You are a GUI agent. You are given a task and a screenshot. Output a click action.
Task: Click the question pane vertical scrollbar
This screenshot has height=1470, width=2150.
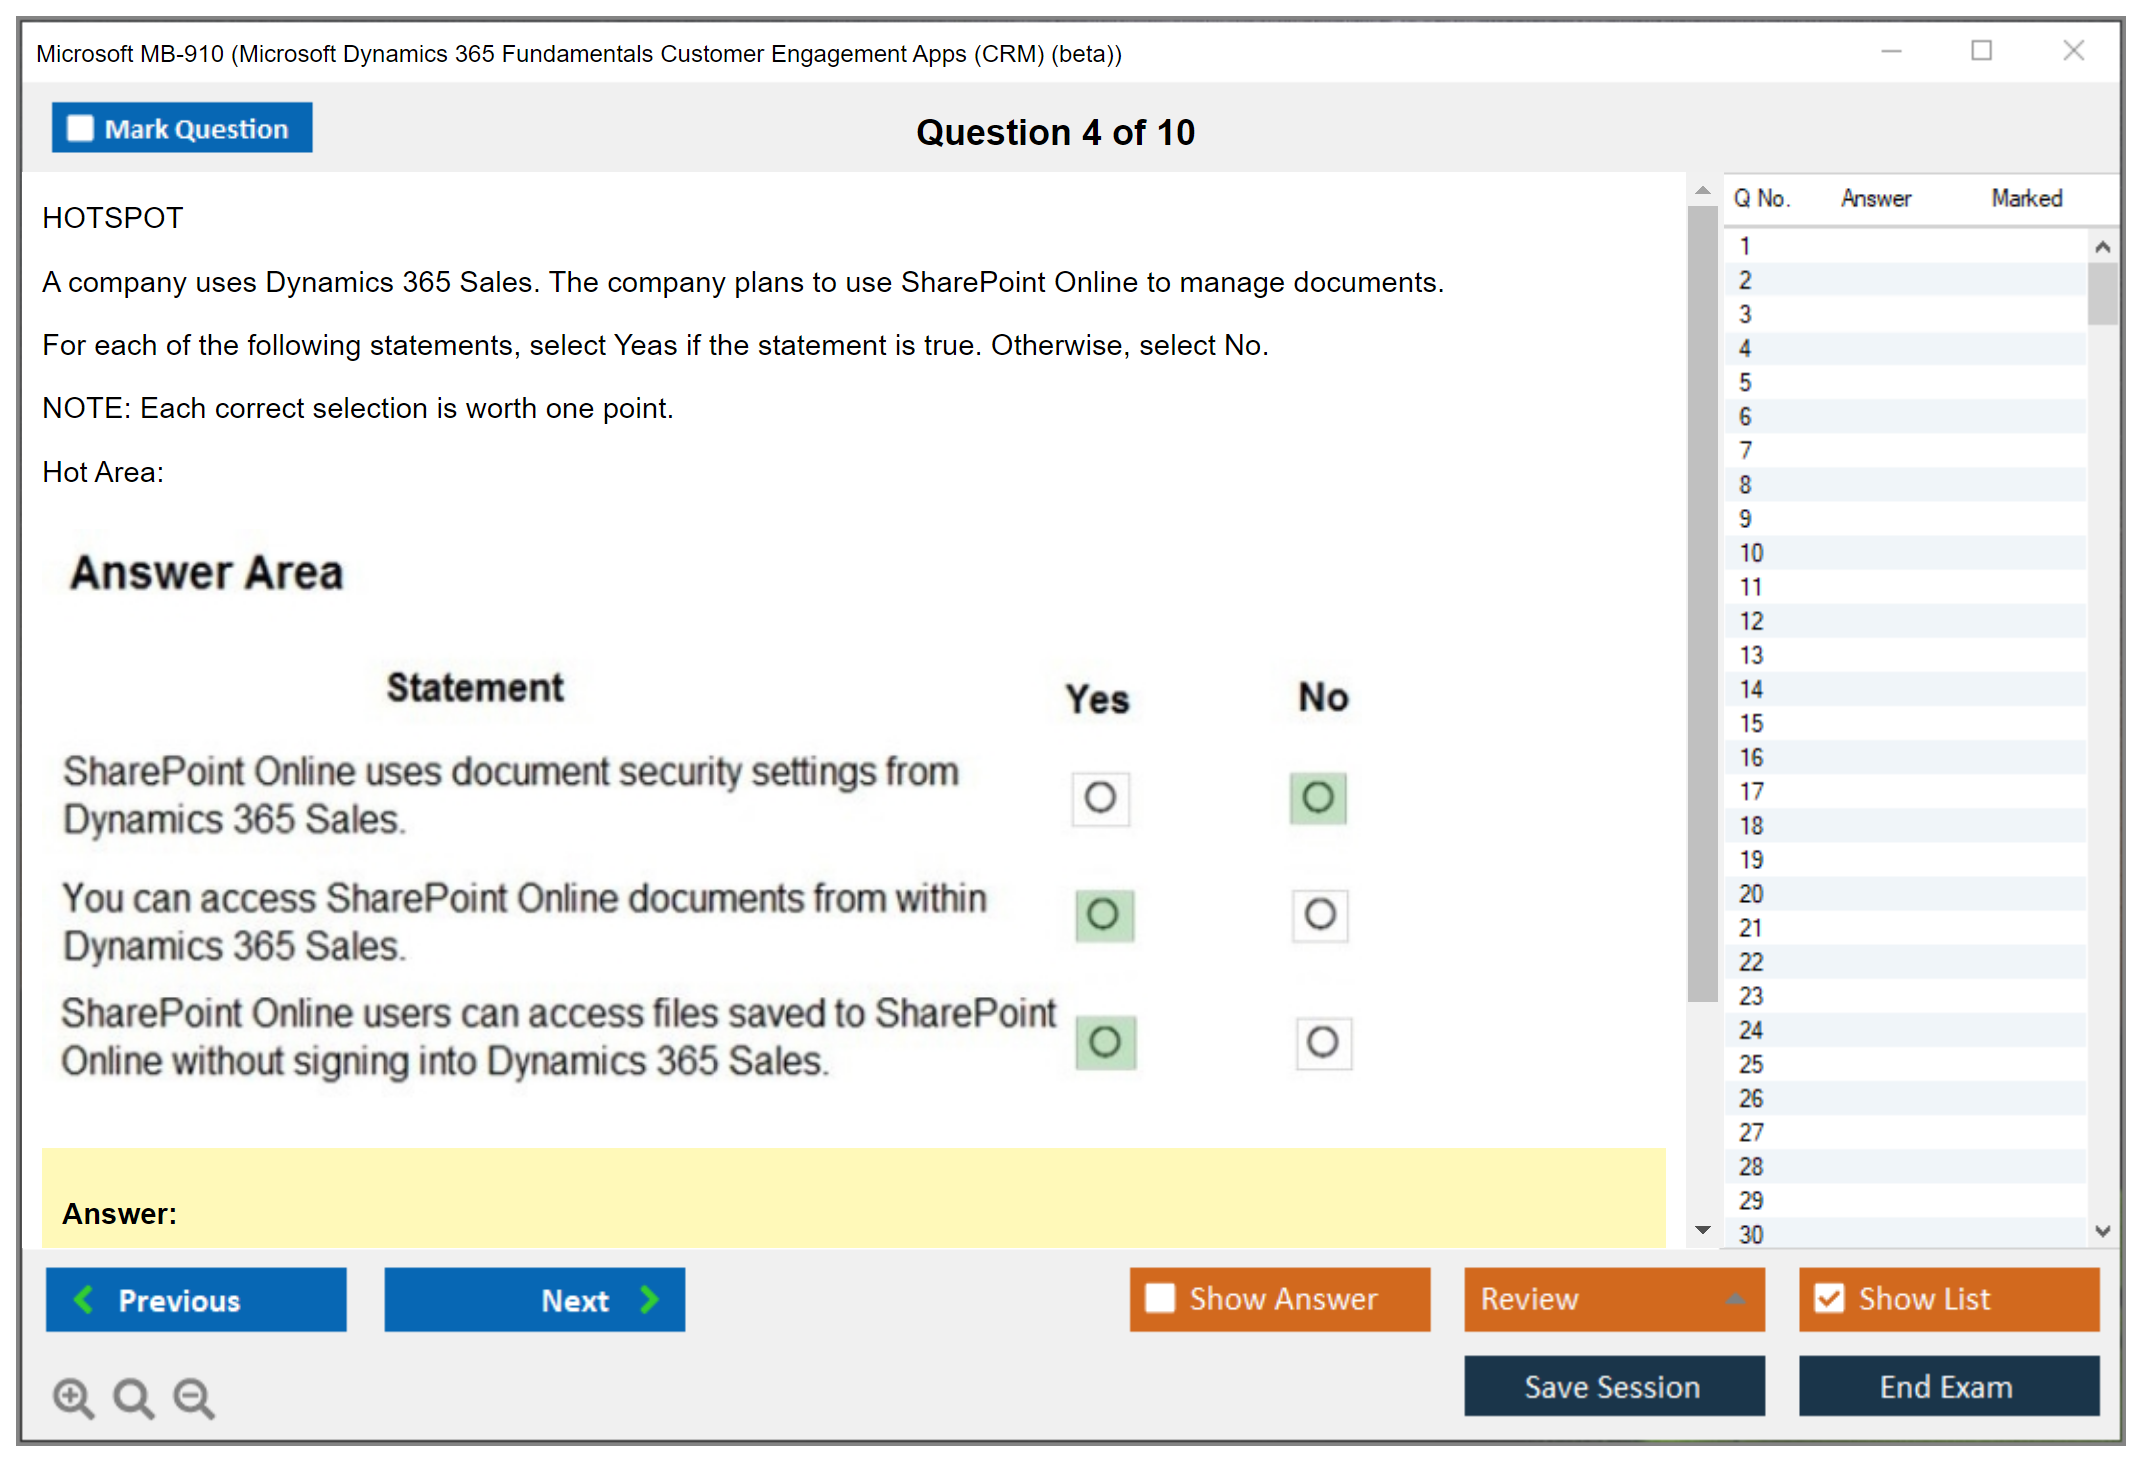click(x=1702, y=600)
